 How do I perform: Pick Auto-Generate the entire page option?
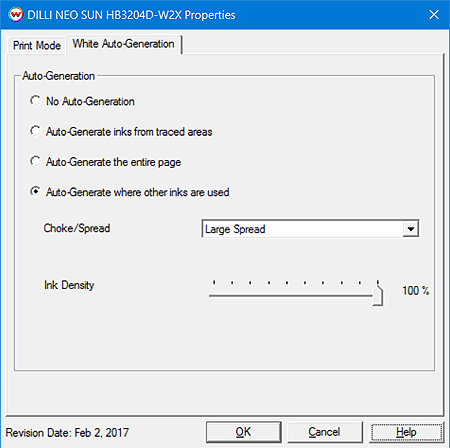point(35,161)
